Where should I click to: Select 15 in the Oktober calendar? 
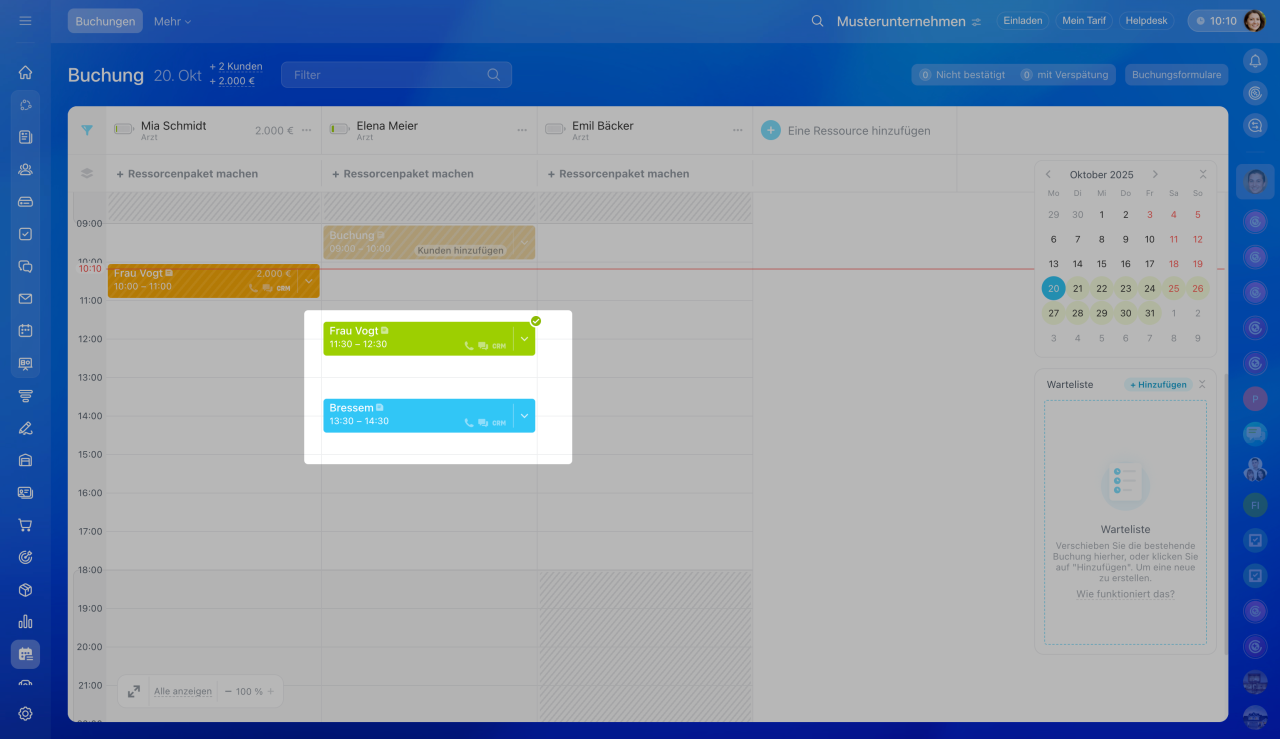tap(1101, 264)
